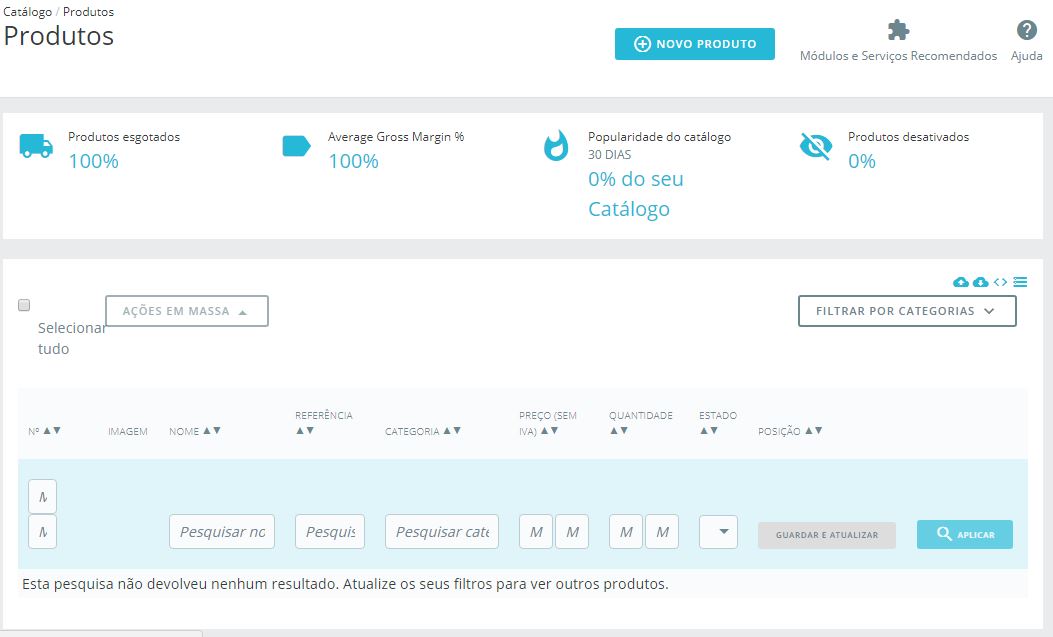
Task: Click the flame icon for Popularidade do catálogo
Action: pos(556,146)
